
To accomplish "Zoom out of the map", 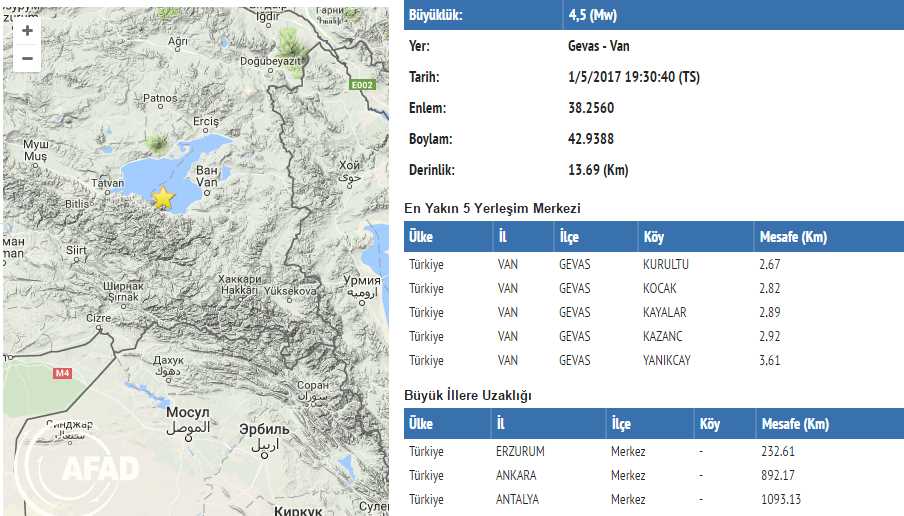I will pyautogui.click(x=27, y=59).
